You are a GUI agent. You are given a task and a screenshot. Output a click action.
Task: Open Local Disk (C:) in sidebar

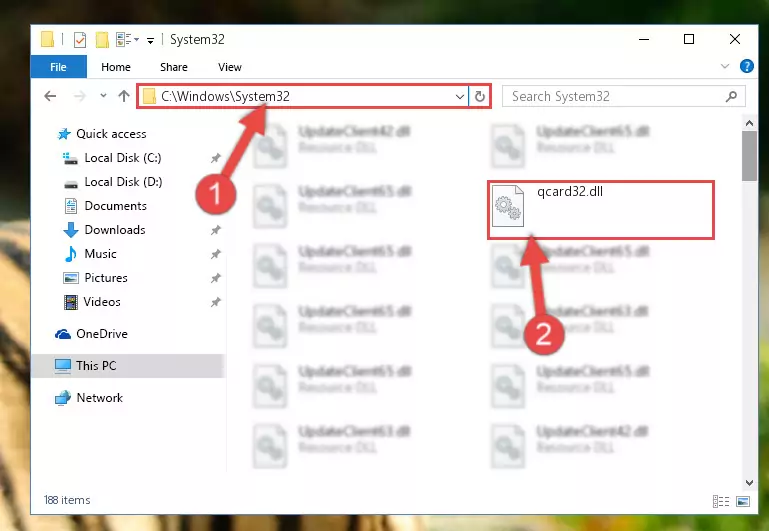click(x=123, y=158)
